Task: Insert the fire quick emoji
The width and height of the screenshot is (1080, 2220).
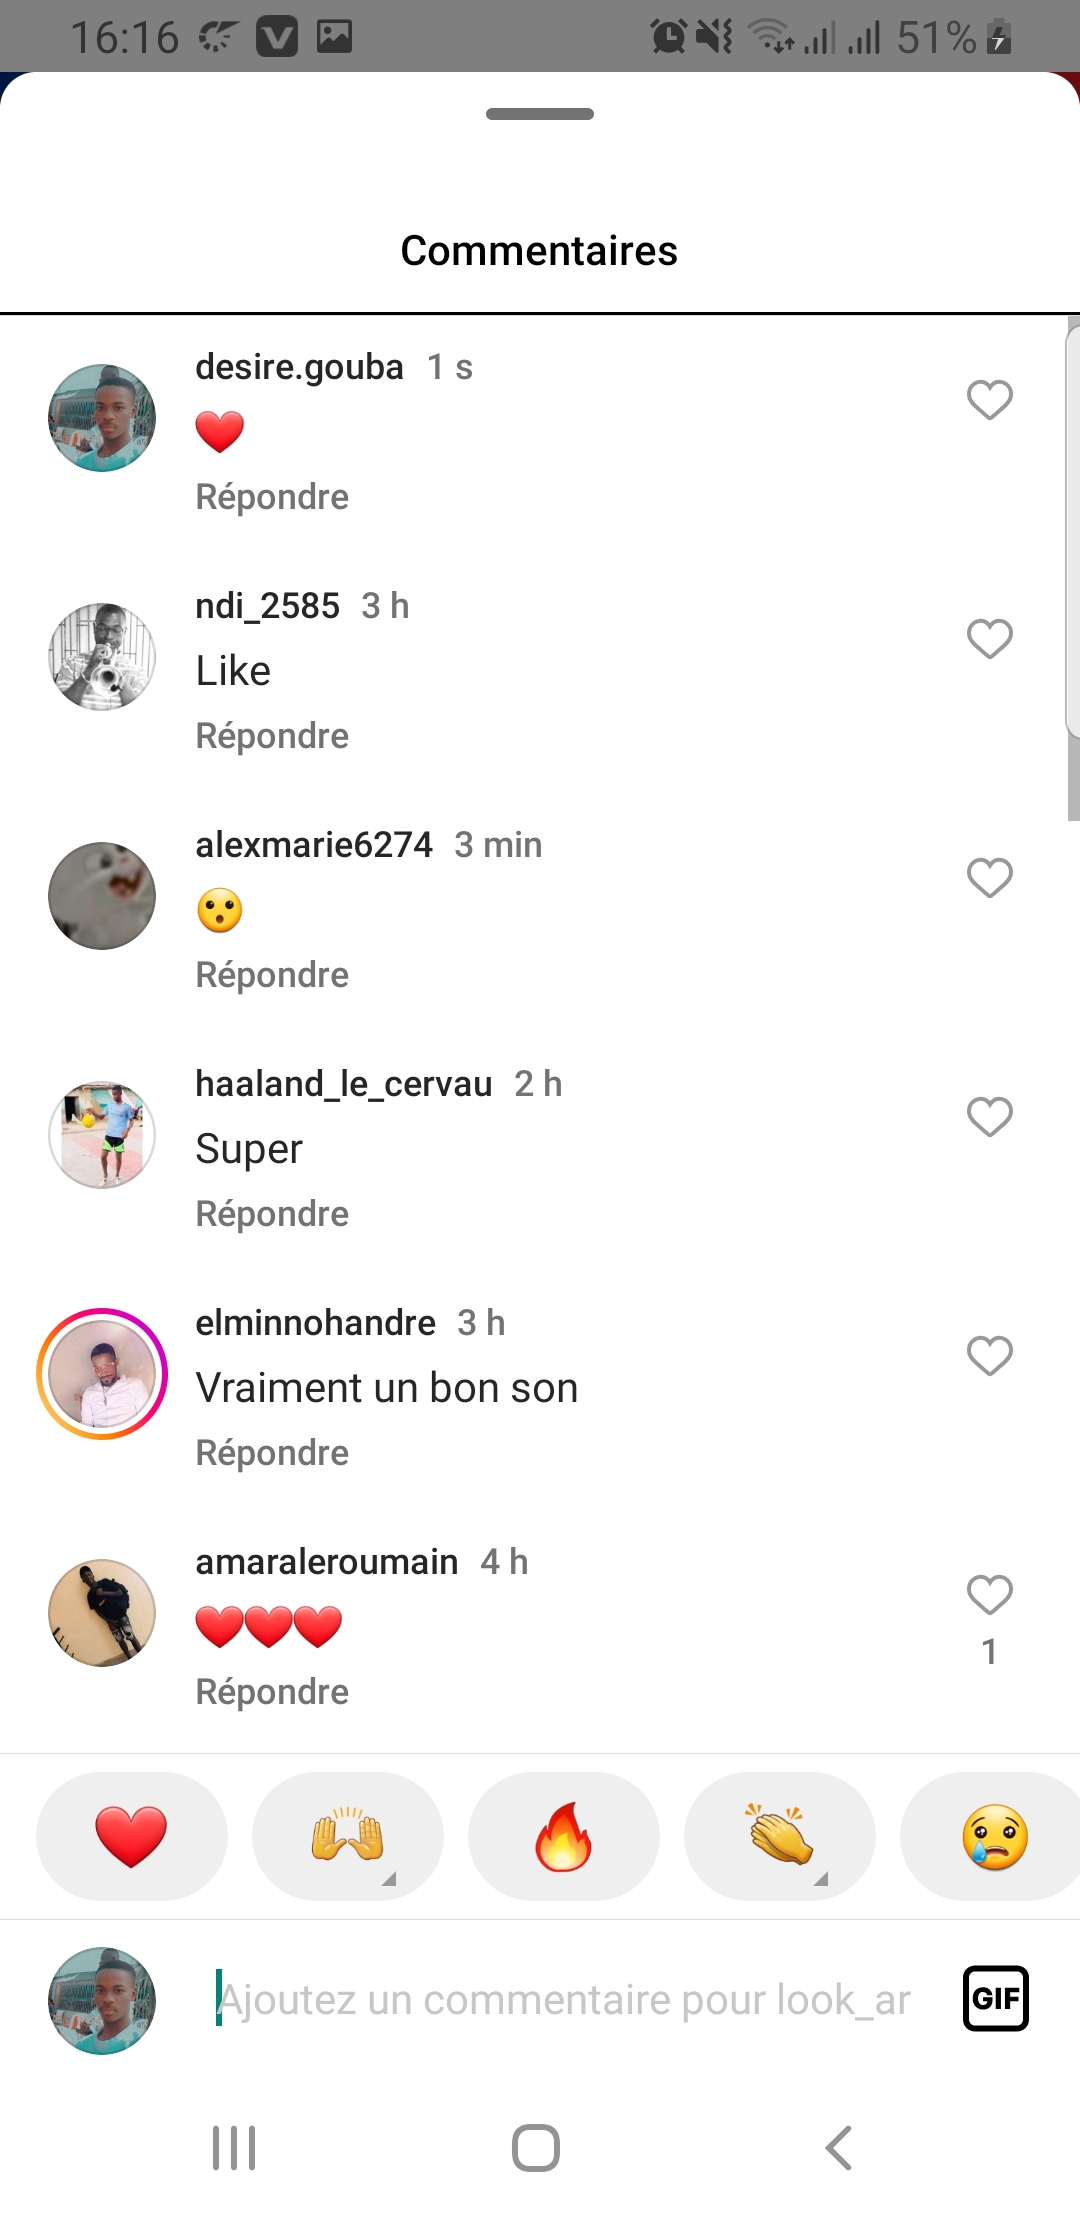Action: pyautogui.click(x=563, y=1837)
